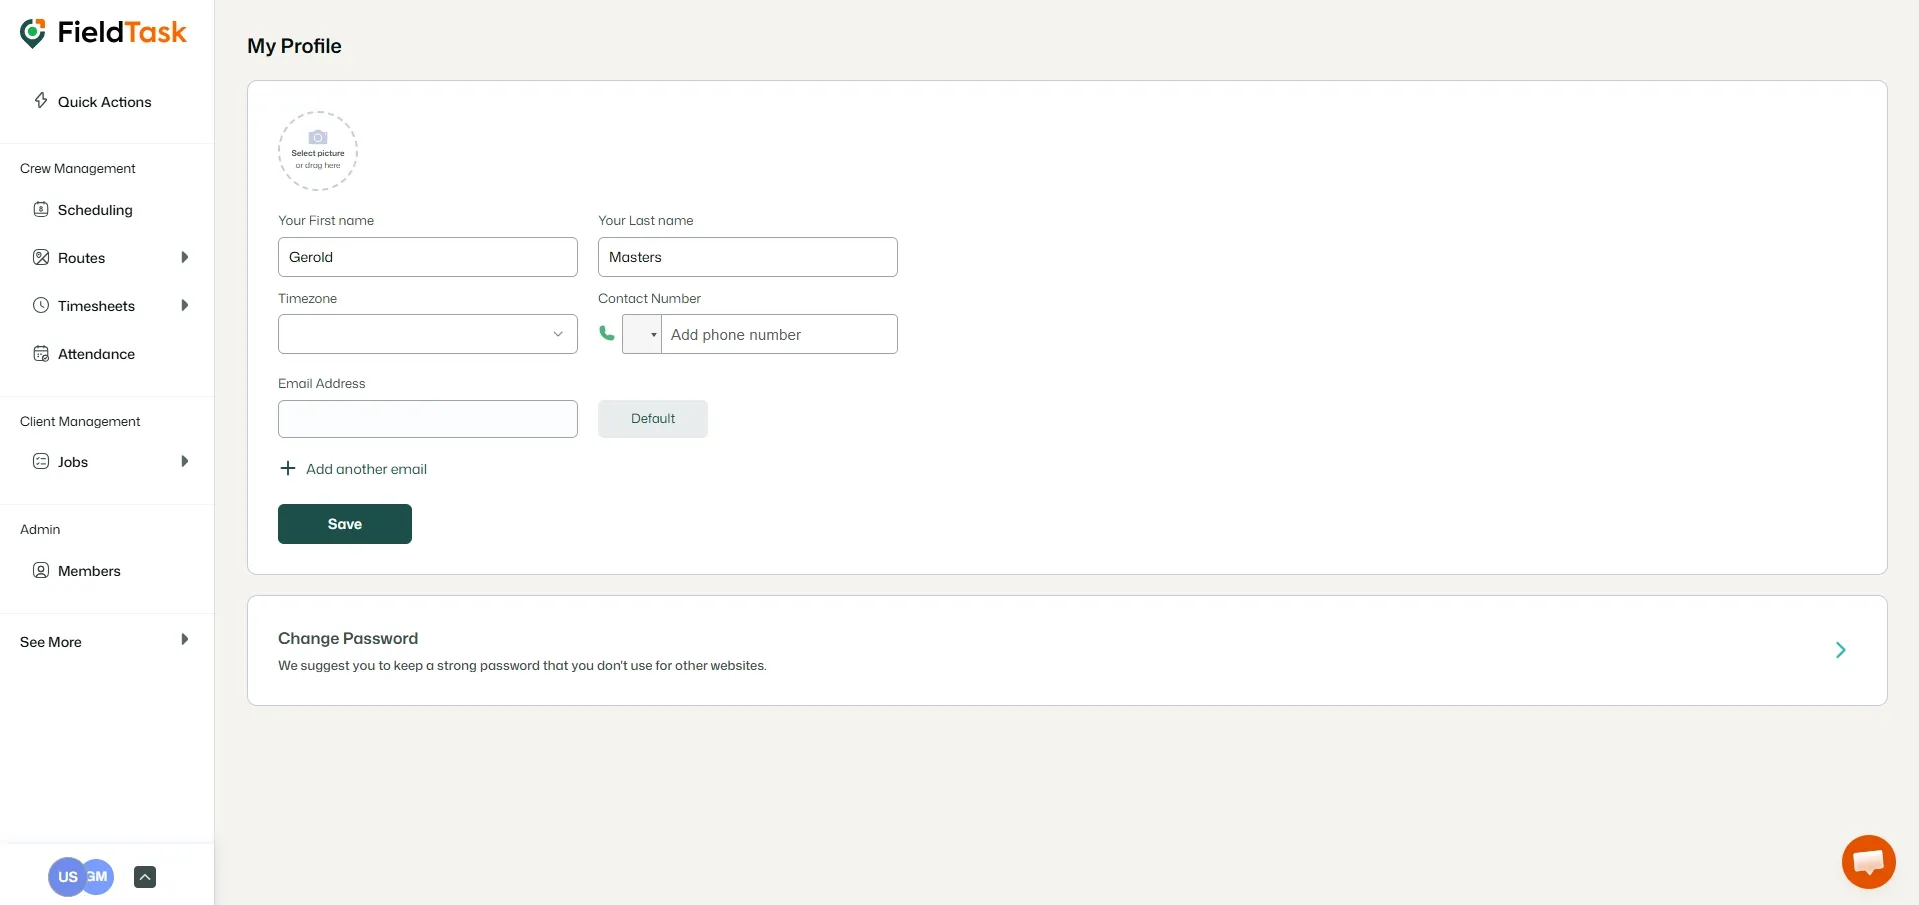
Task: Click the Change Password heading
Action: tap(348, 638)
